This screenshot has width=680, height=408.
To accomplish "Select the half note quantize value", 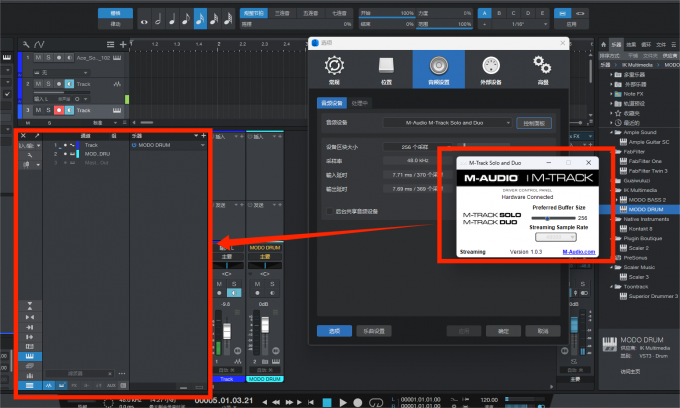I will point(158,20).
